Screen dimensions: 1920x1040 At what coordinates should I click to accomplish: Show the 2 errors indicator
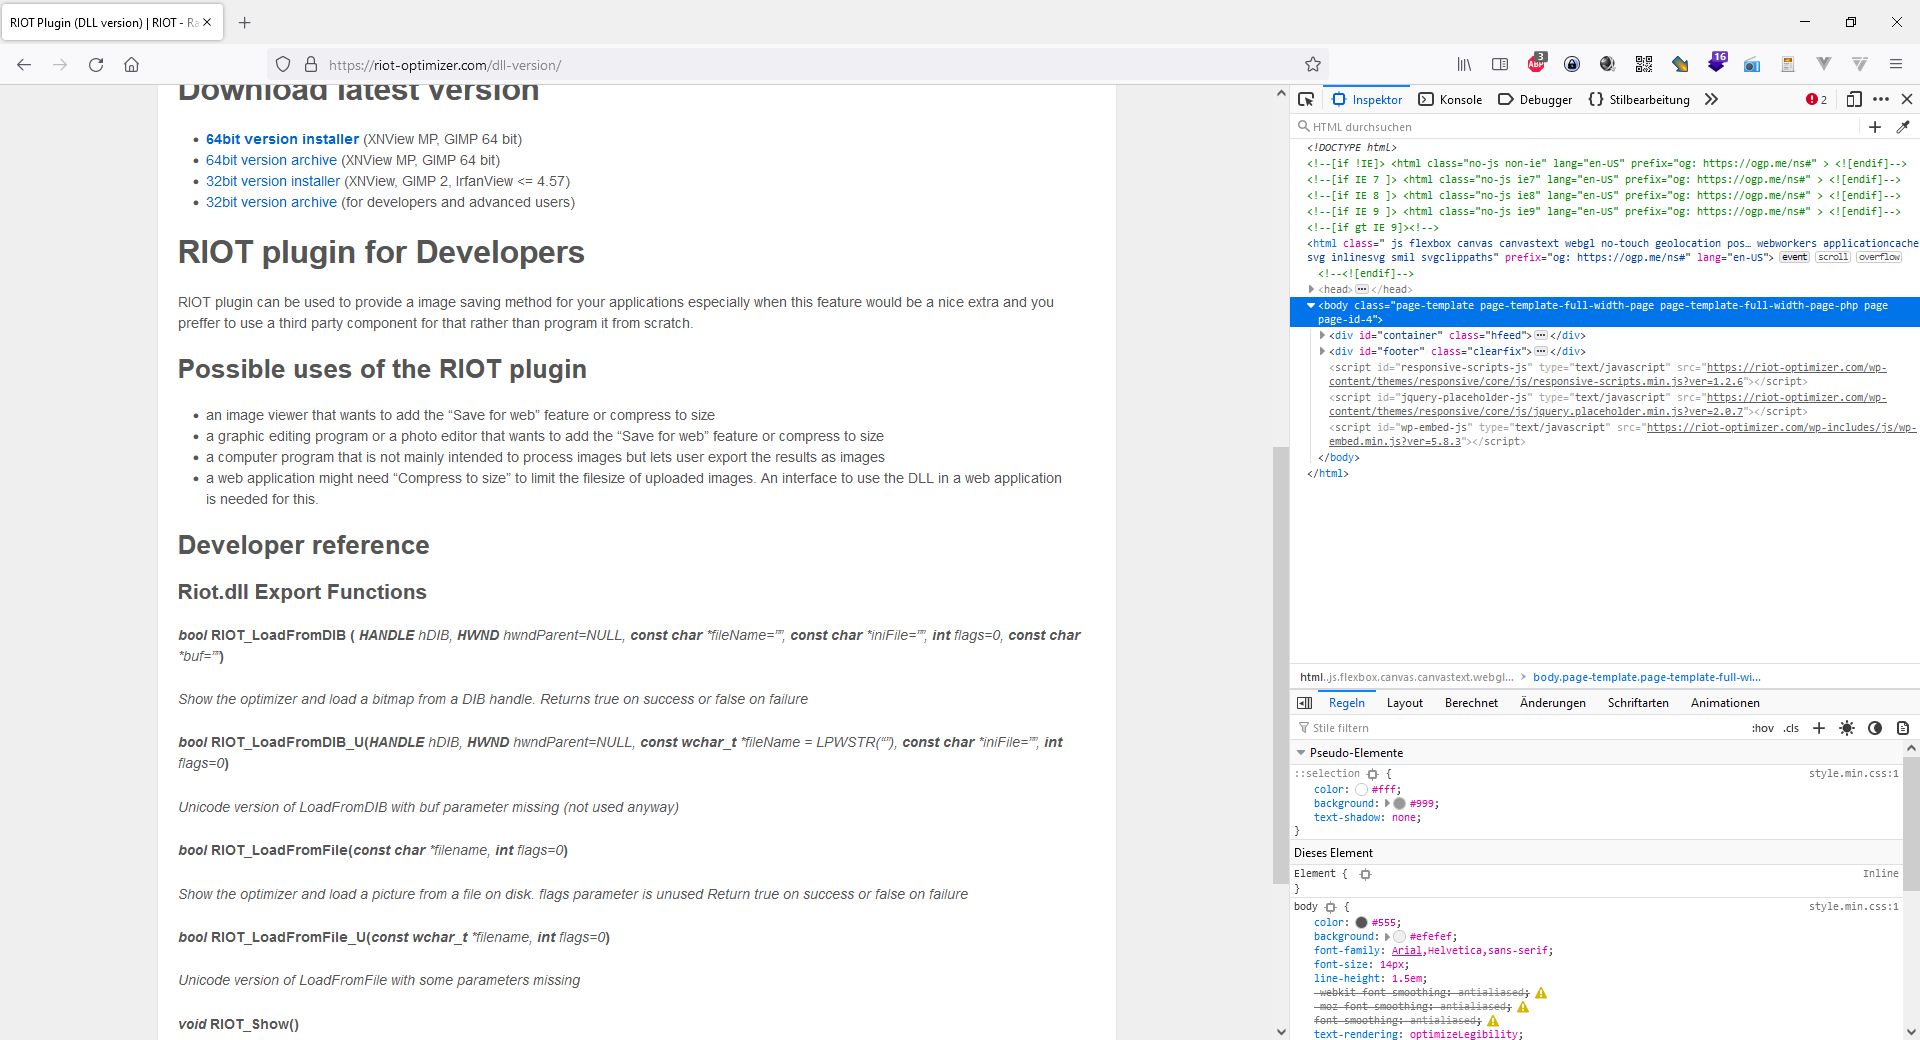pos(1817,99)
